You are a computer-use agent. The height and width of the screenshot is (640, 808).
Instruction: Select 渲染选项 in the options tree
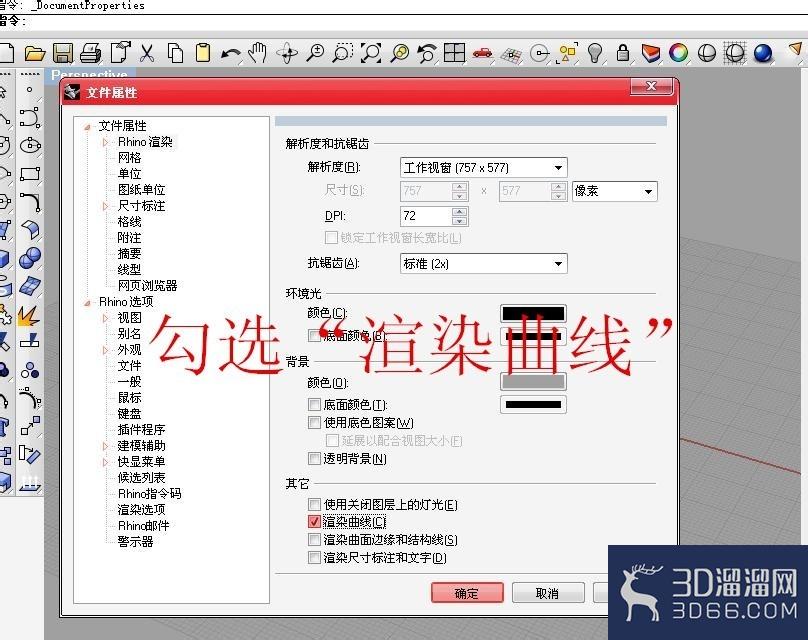[x=142, y=509]
